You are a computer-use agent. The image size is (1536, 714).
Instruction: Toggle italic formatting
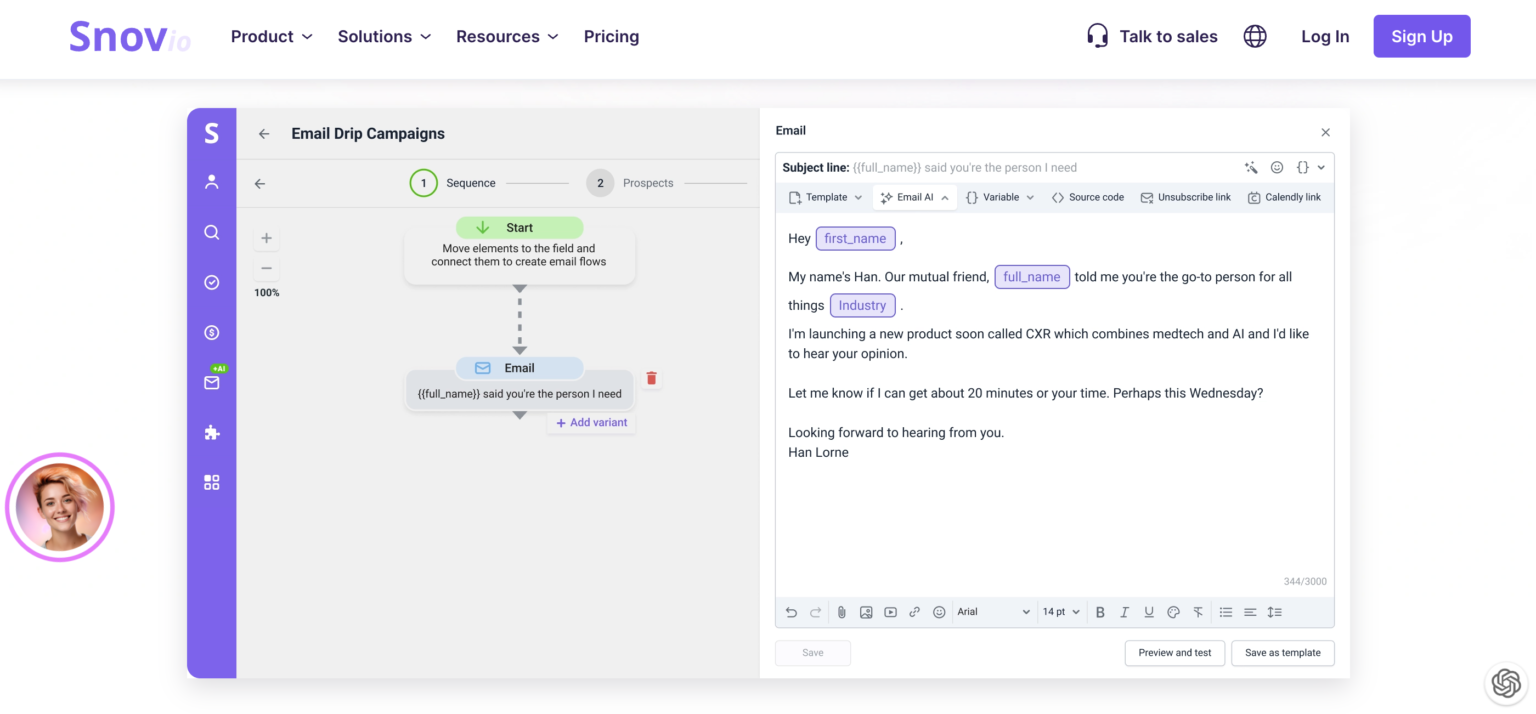[1124, 612]
